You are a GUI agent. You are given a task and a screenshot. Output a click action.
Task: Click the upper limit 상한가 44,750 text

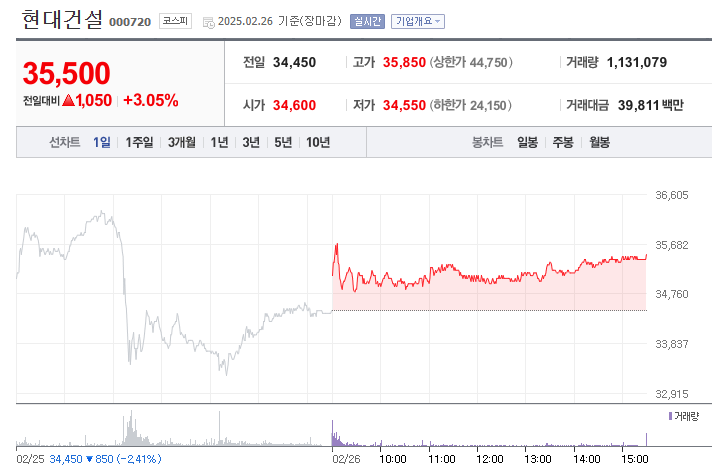point(471,62)
